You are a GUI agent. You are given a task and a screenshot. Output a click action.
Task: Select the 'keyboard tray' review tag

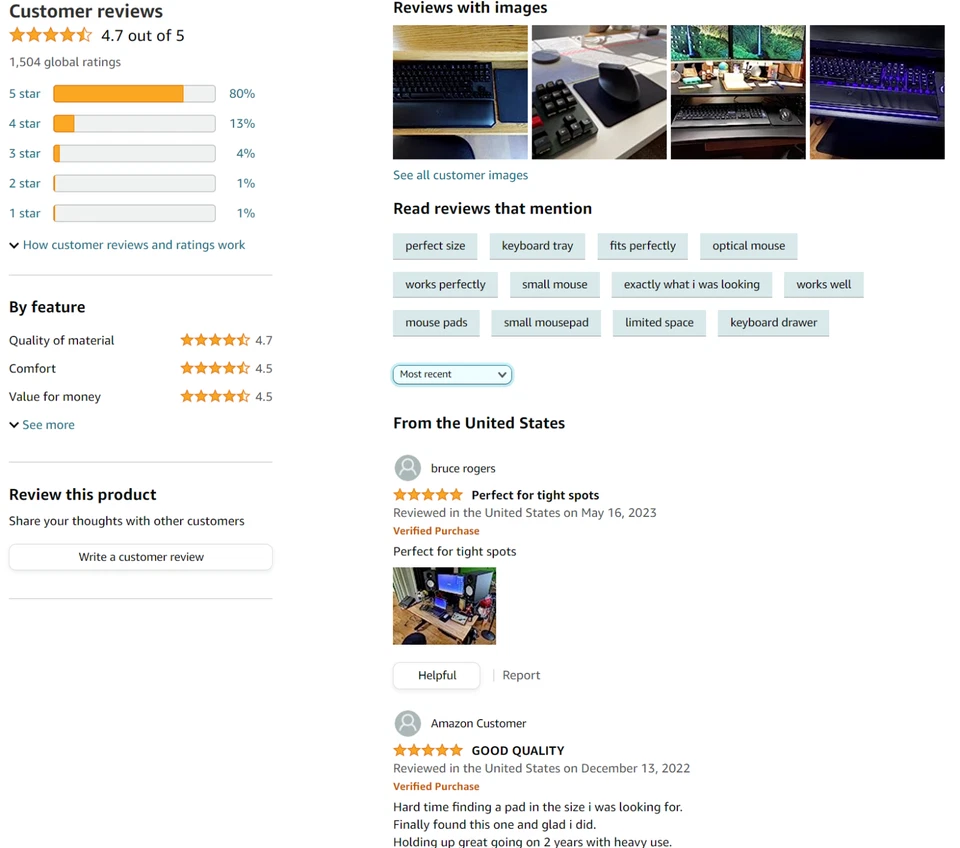[537, 246]
